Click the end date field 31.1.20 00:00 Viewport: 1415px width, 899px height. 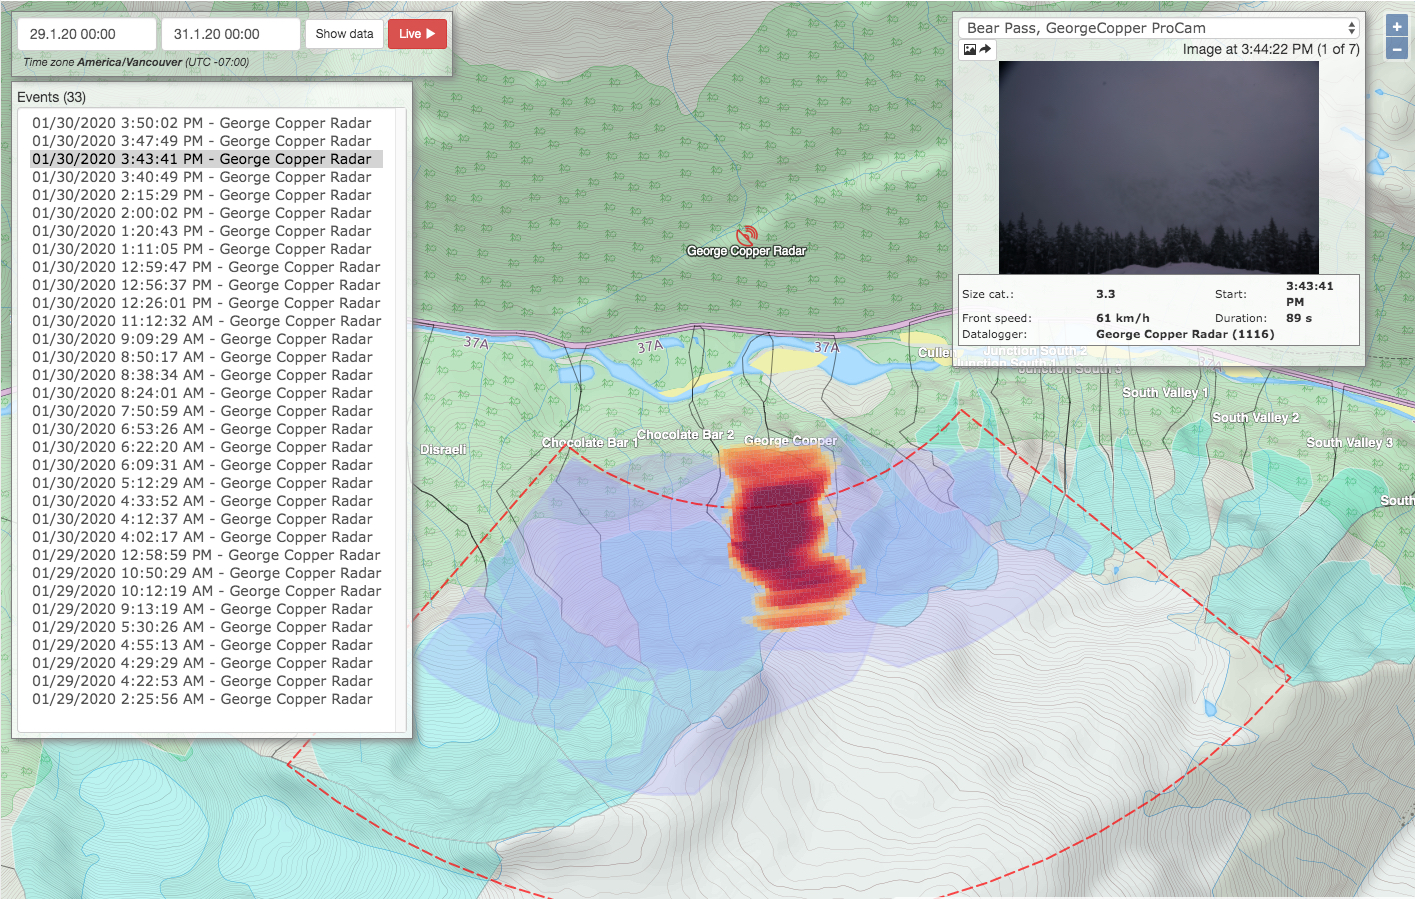click(x=231, y=34)
